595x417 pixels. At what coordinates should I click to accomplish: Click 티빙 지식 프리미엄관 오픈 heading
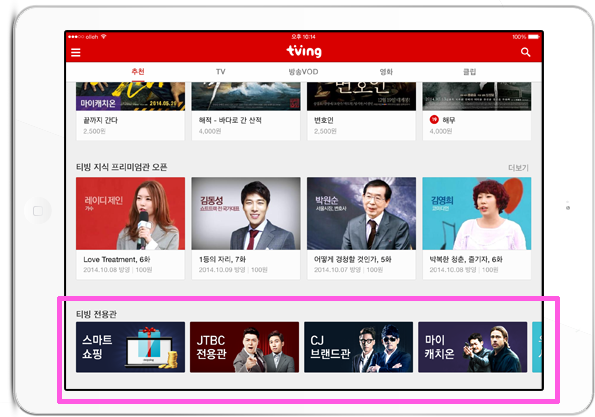tap(122, 167)
